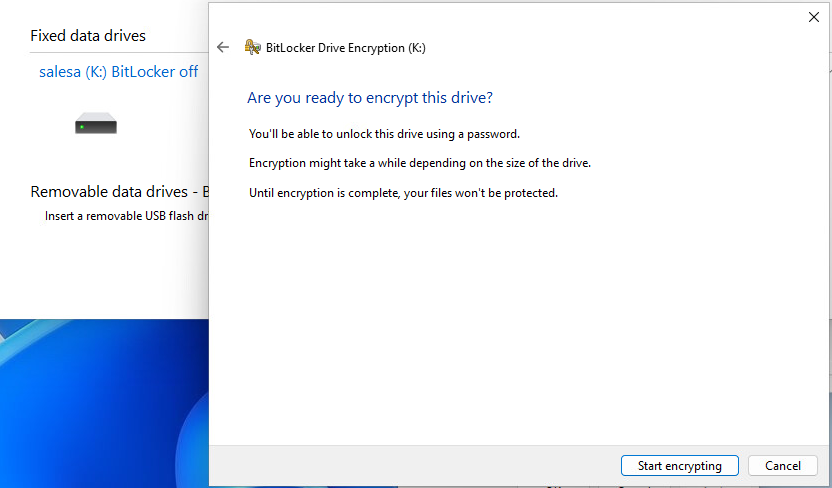Click the Start encrypting button
Viewport: 832px width, 488px height.
click(x=679, y=466)
